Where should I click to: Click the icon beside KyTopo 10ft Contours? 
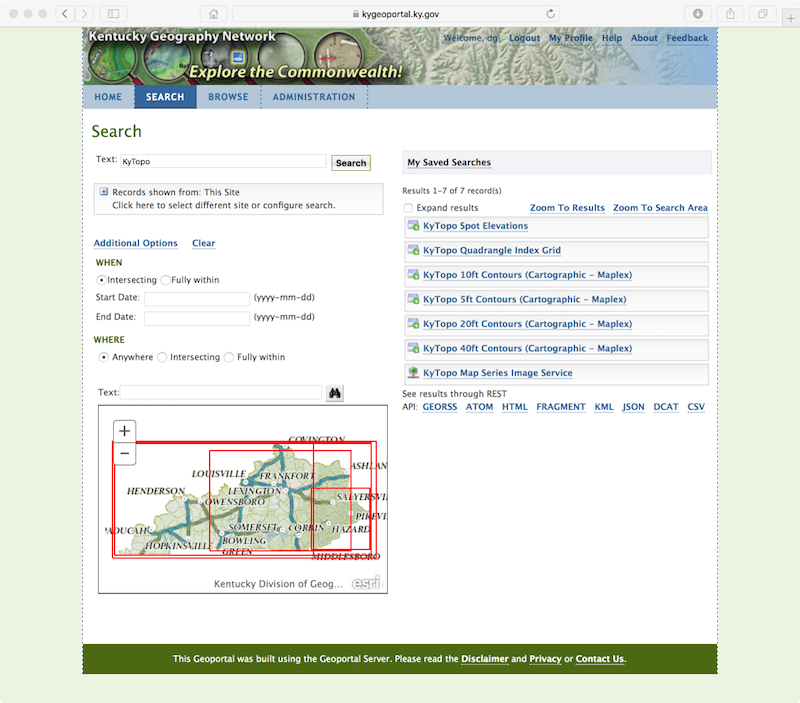point(413,274)
